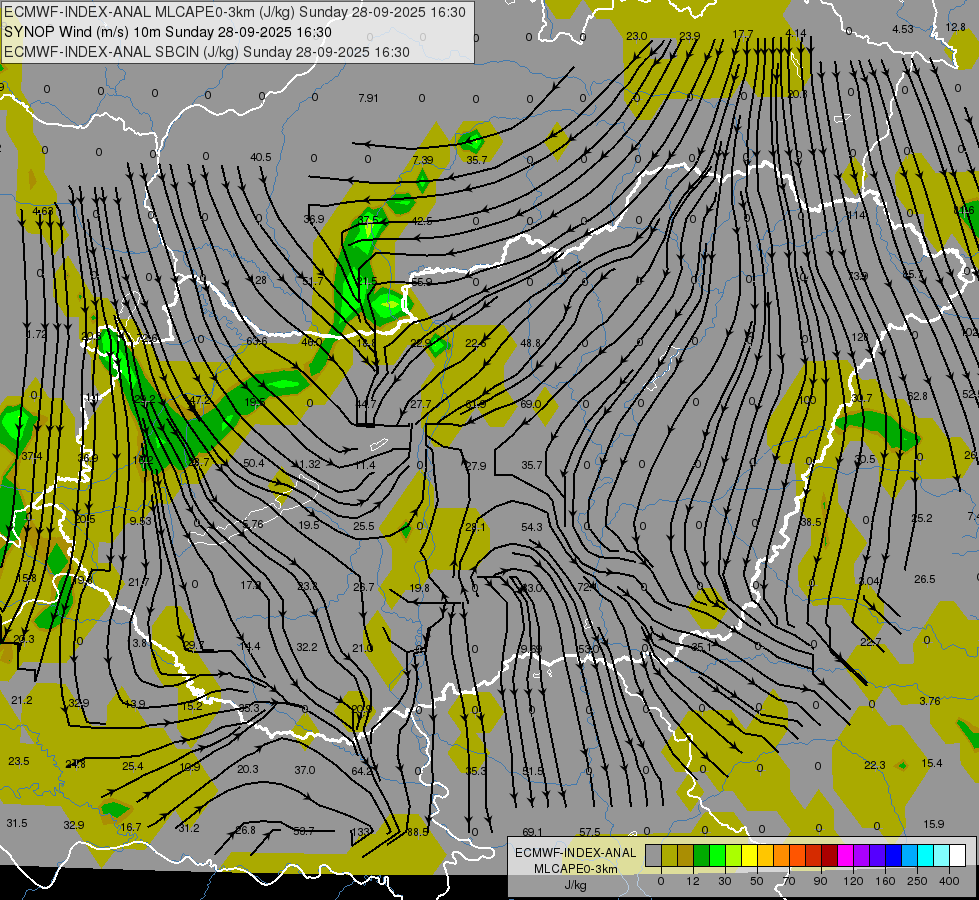Click the 54.3 value near map center
Viewport: 979px width, 900px height.
click(531, 527)
